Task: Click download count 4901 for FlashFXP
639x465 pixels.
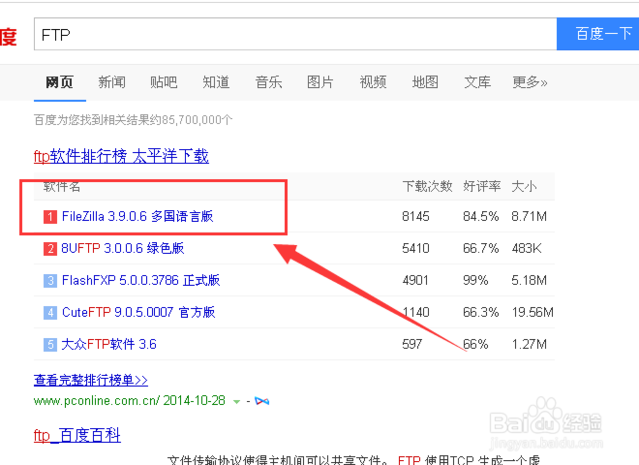Action: point(415,280)
